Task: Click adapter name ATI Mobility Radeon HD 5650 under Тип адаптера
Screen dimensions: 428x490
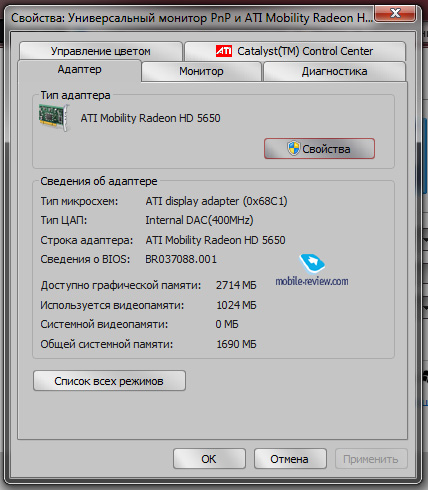Action: (x=150, y=118)
